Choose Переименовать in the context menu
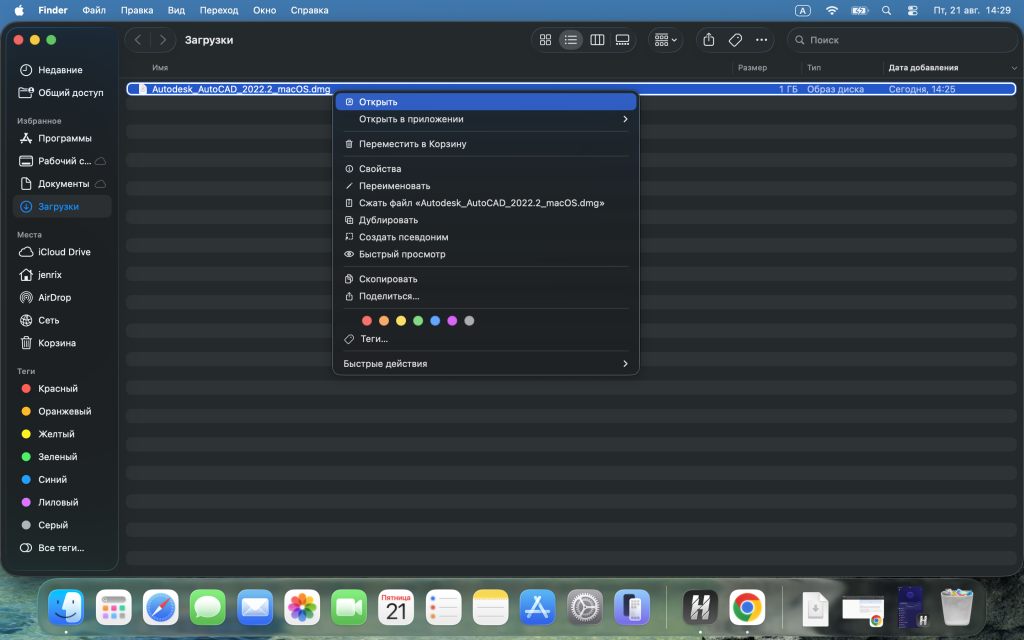1024x640 pixels. pos(486,185)
